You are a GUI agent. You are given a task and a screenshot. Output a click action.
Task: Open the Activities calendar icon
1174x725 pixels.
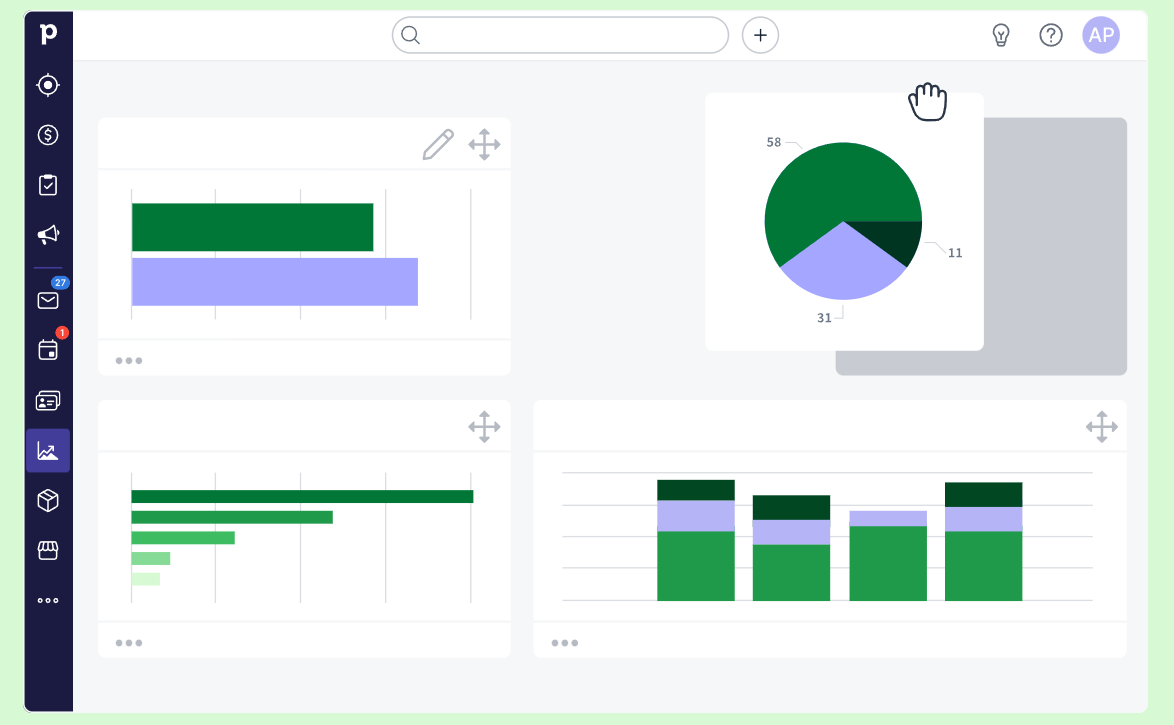click(48, 350)
